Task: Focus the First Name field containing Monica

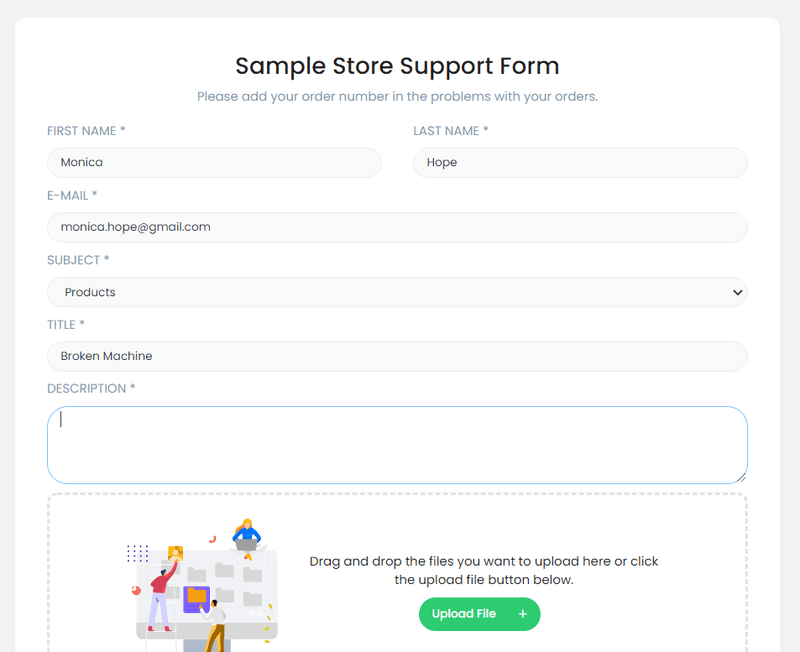Action: (x=214, y=163)
